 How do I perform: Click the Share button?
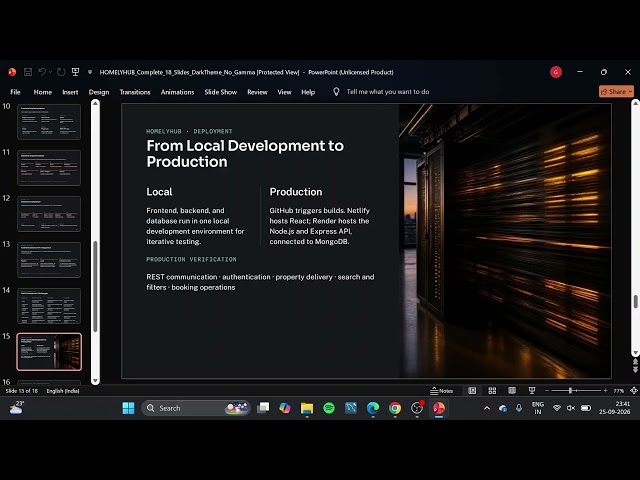(616, 91)
